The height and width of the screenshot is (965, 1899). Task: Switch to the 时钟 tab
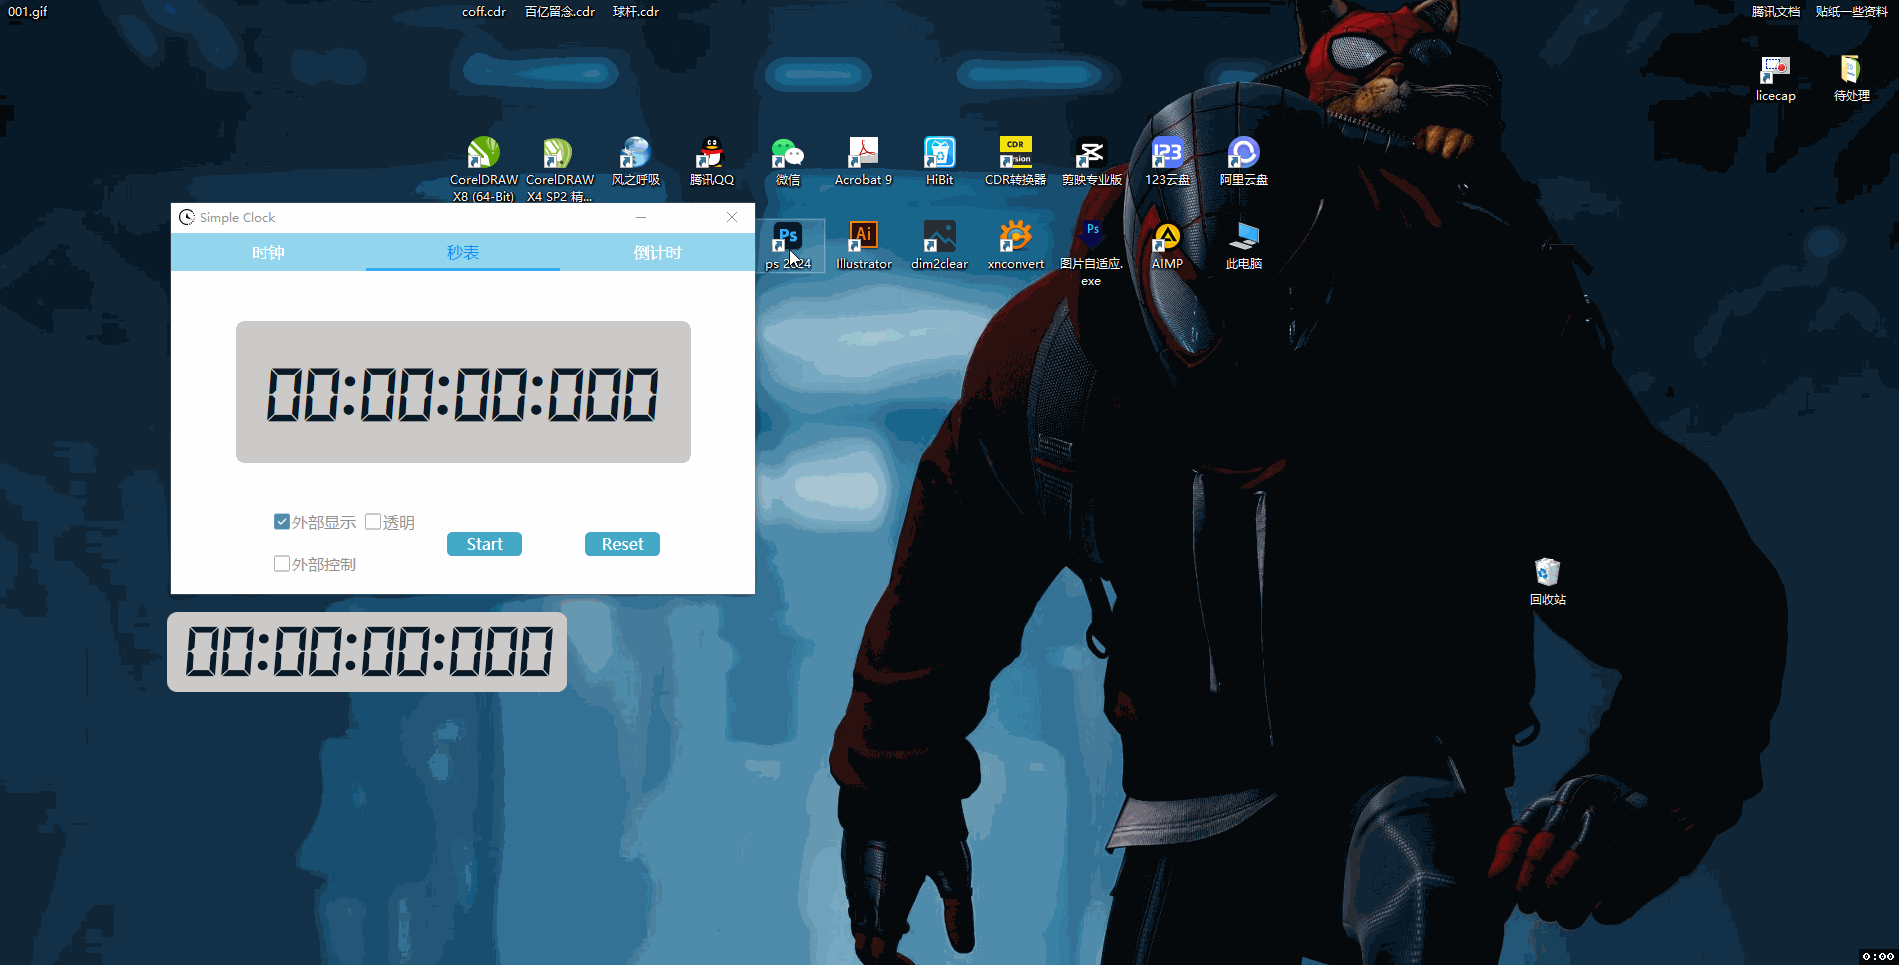coord(268,252)
